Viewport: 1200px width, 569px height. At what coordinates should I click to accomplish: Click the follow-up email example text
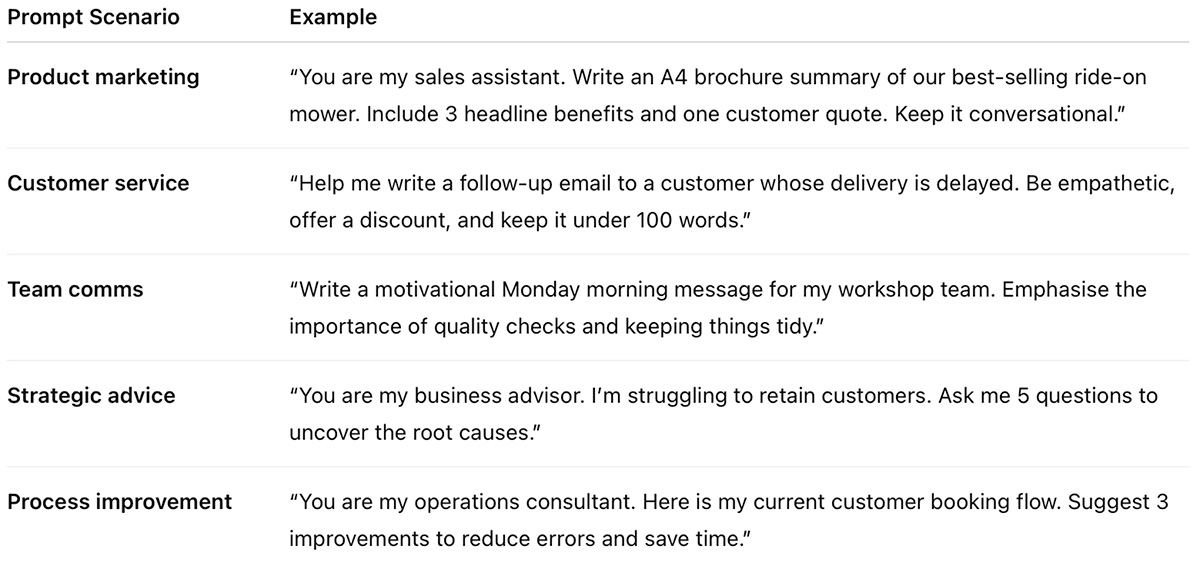[731, 202]
